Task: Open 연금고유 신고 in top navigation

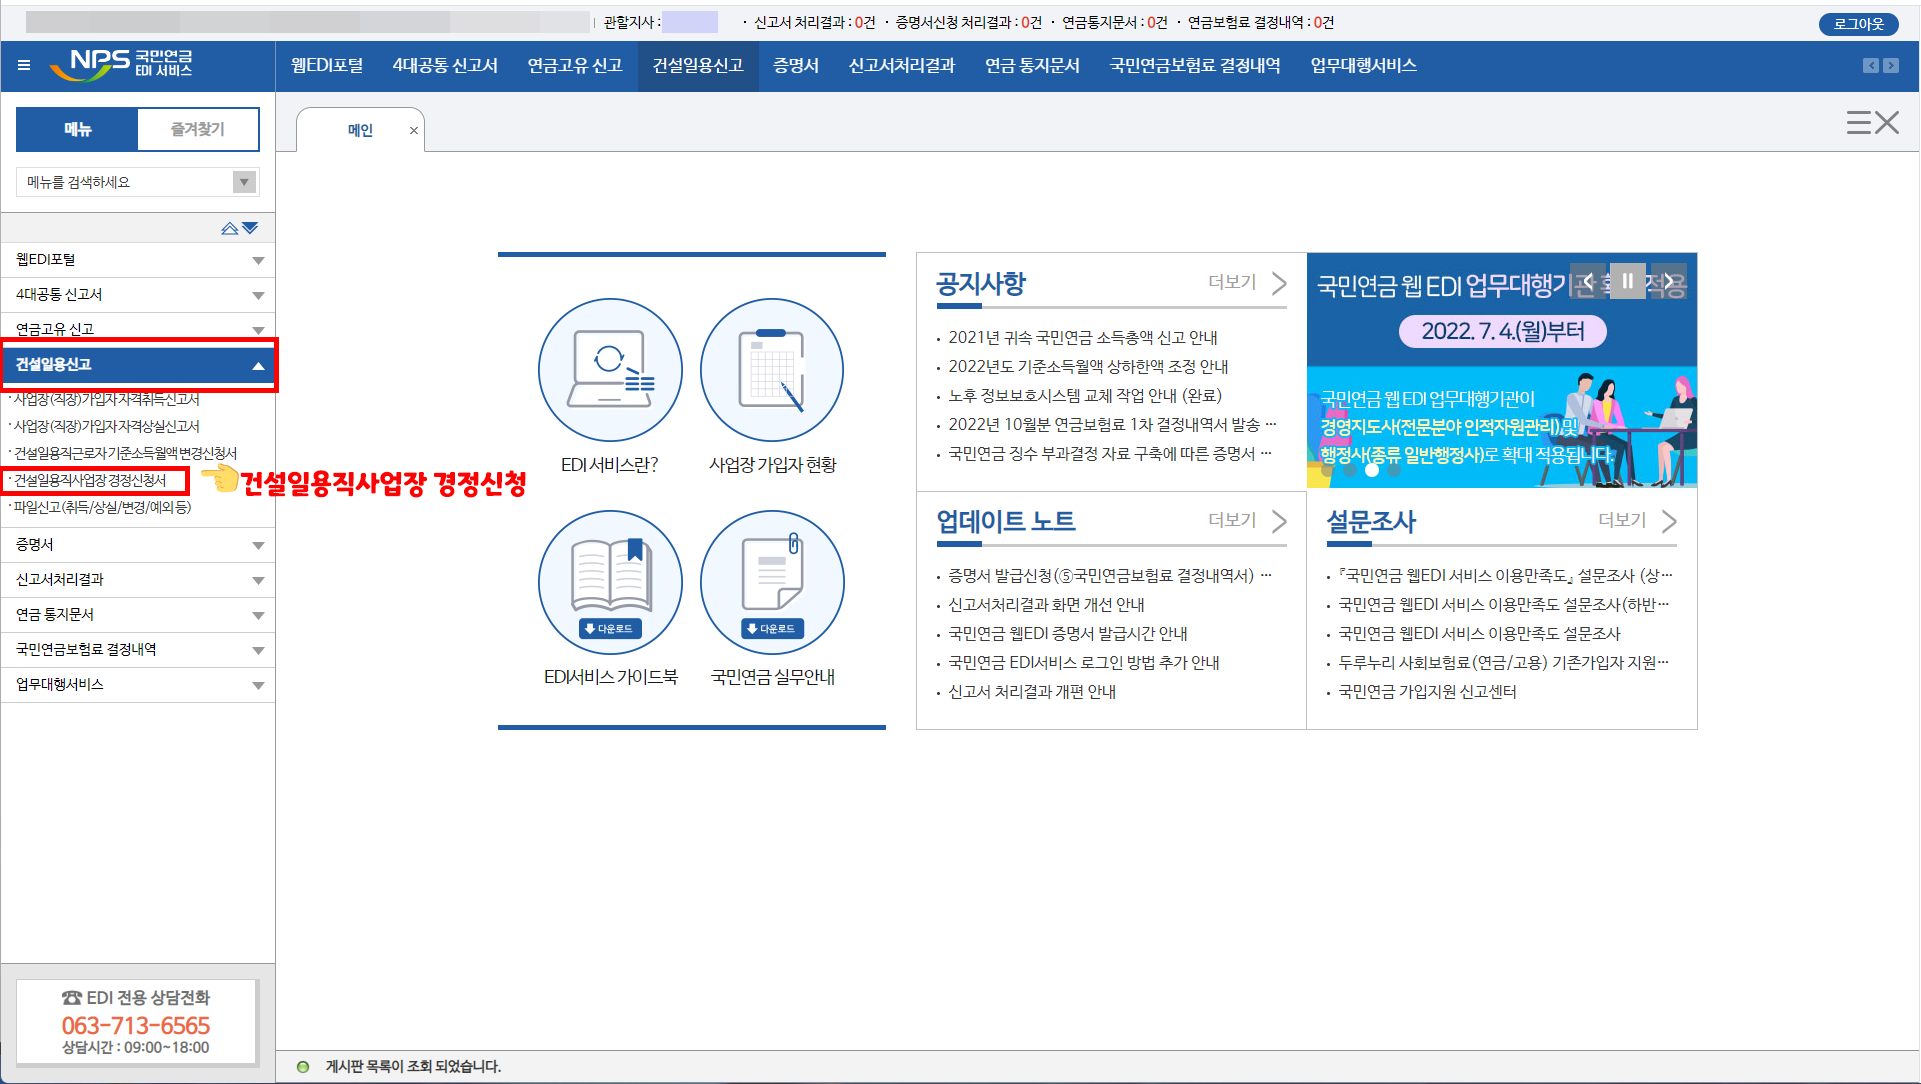Action: coord(575,66)
